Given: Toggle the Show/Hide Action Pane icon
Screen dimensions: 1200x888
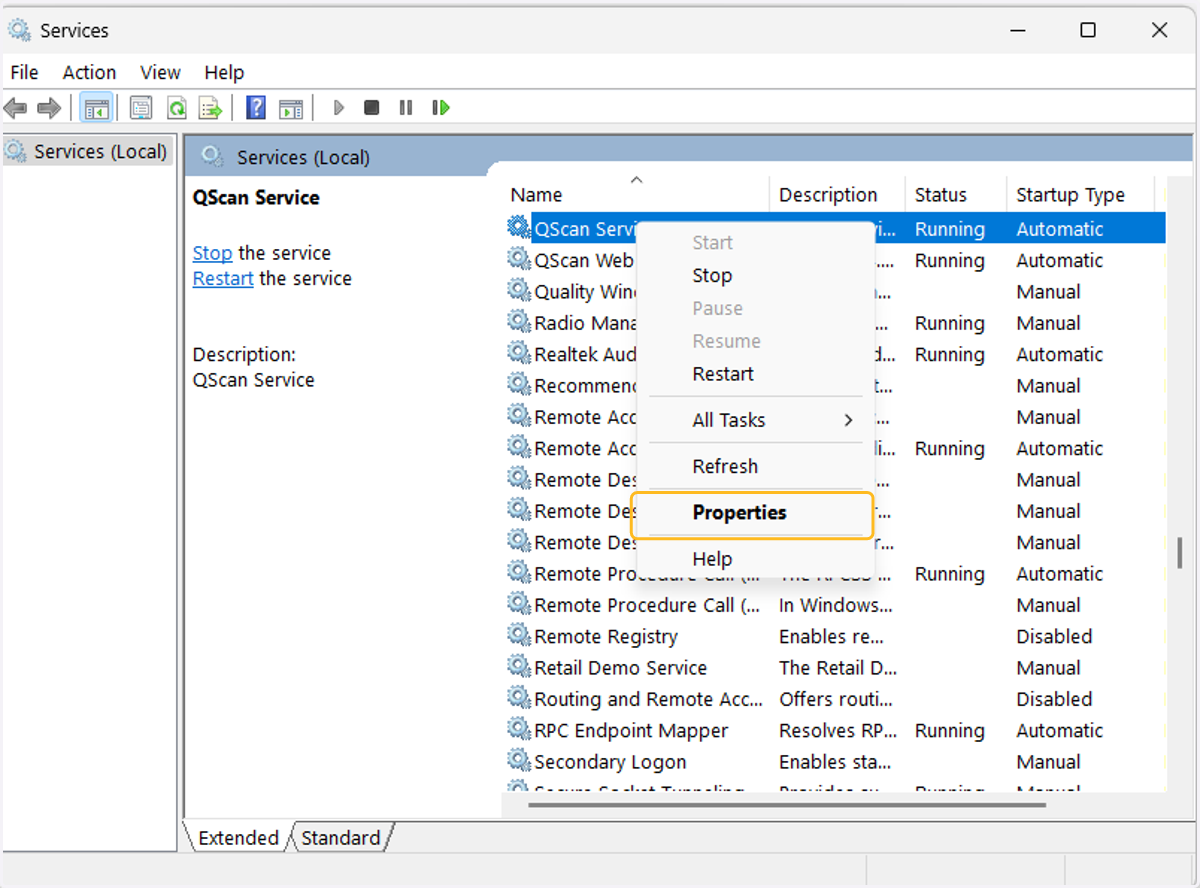Looking at the screenshot, I should 291,108.
